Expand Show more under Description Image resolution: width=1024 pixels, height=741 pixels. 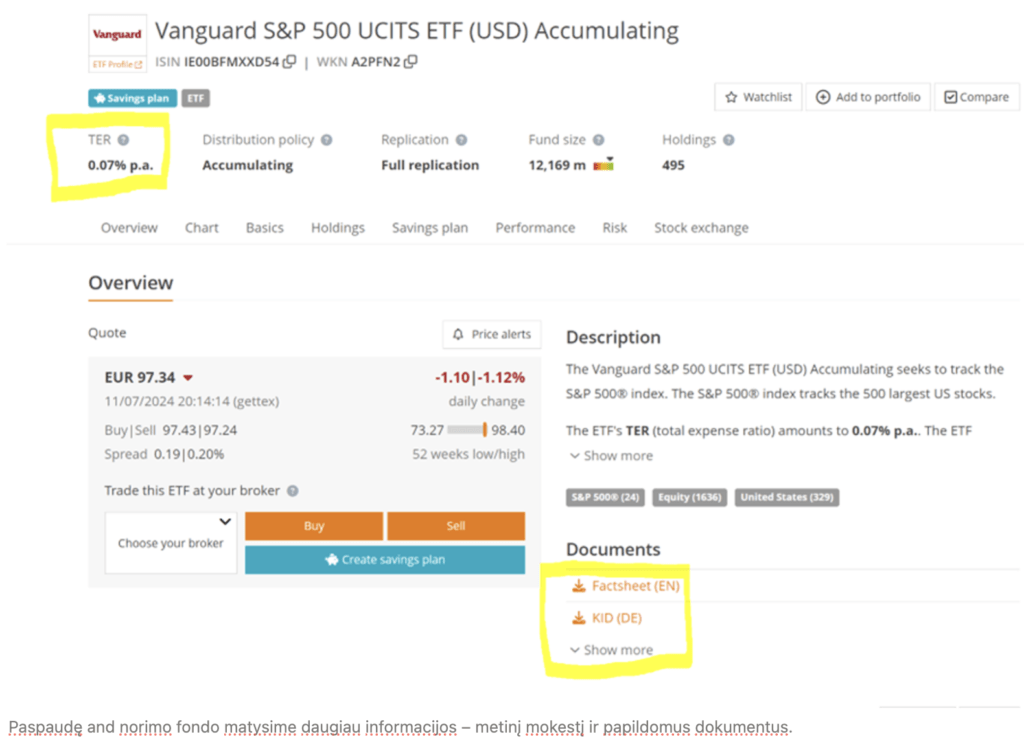(611, 456)
